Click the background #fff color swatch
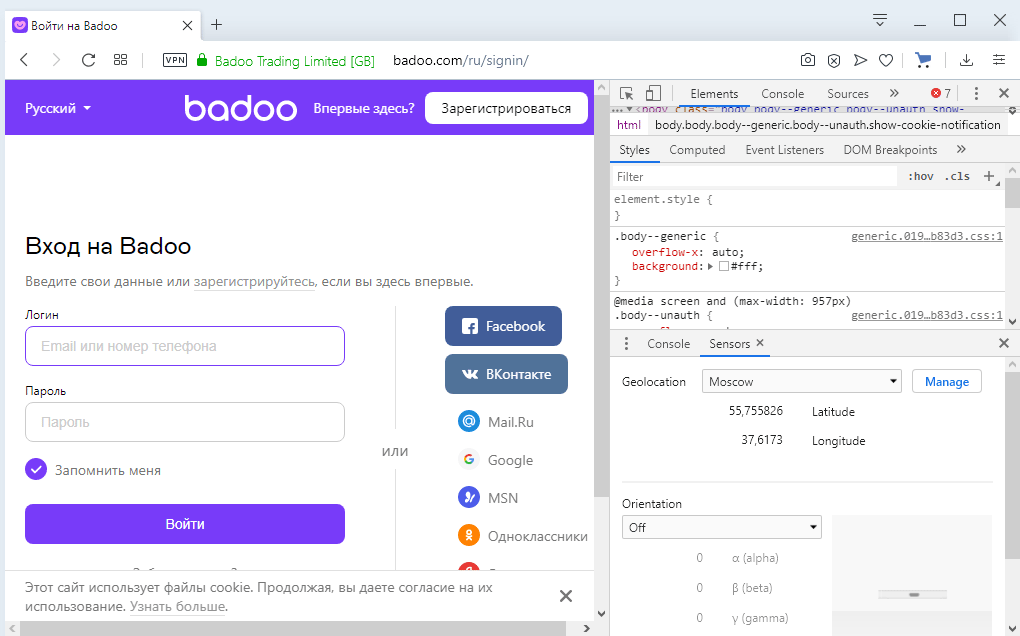Image resolution: width=1020 pixels, height=636 pixels. click(x=724, y=267)
